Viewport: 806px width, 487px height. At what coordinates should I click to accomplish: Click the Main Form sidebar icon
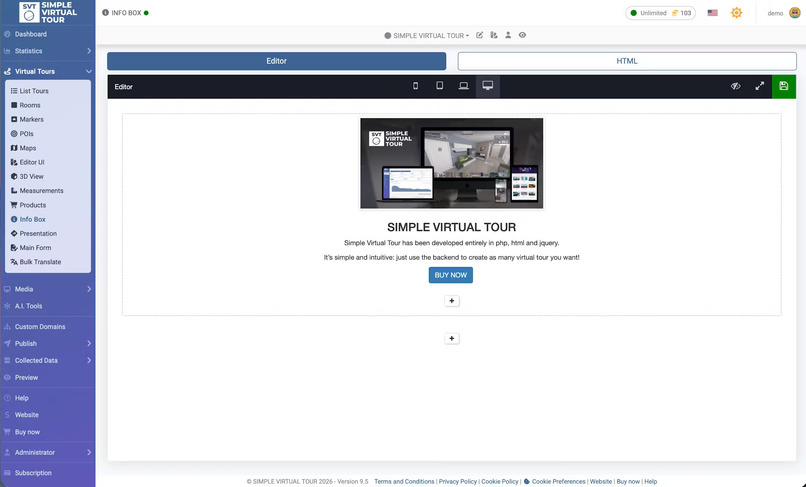click(14, 248)
